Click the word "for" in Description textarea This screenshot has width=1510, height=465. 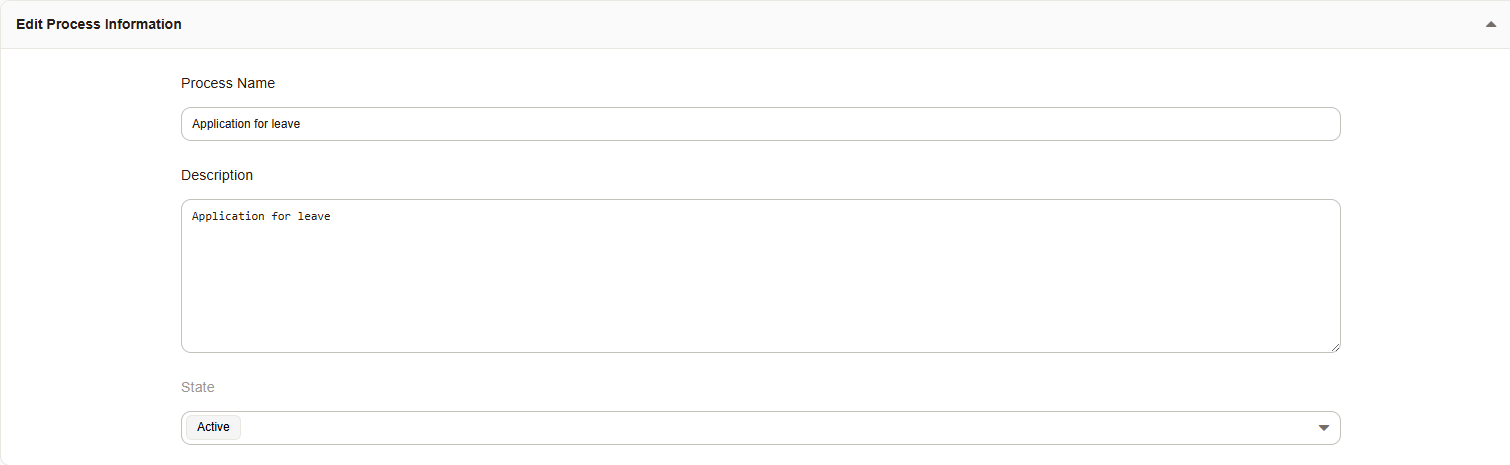pyautogui.click(x=281, y=216)
